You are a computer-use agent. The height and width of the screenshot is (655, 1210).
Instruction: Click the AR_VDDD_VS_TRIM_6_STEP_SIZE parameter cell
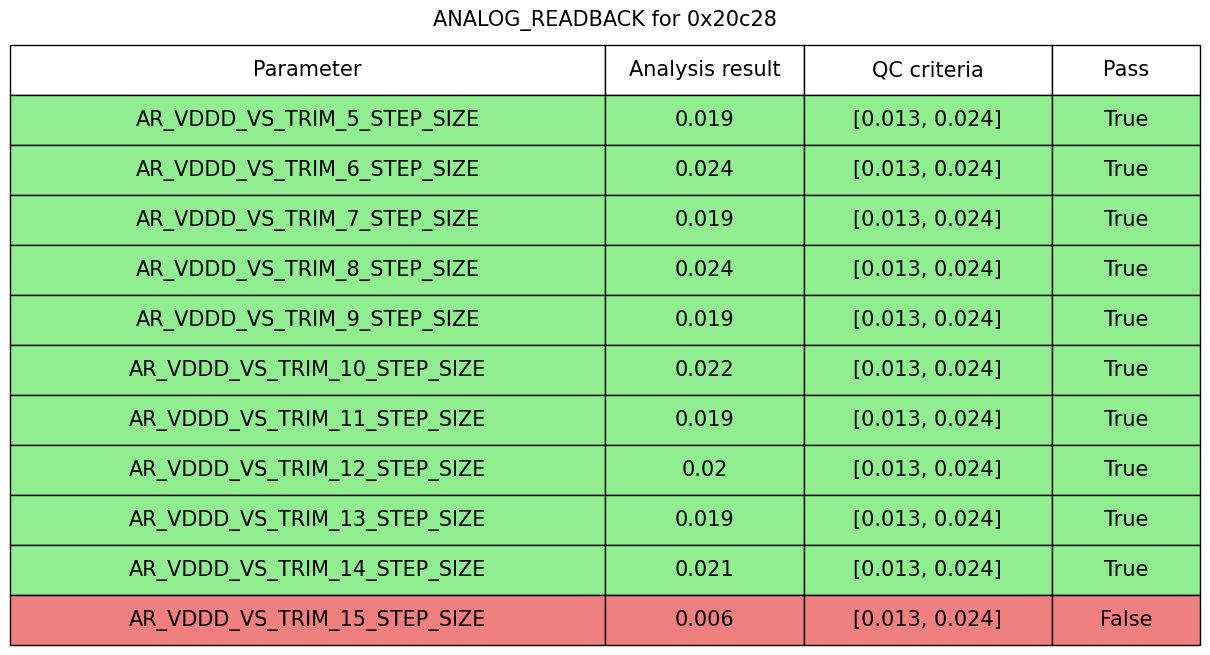point(307,170)
